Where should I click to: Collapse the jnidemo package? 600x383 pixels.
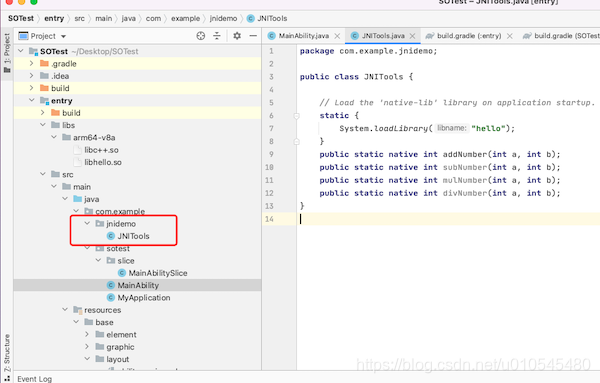(87, 223)
